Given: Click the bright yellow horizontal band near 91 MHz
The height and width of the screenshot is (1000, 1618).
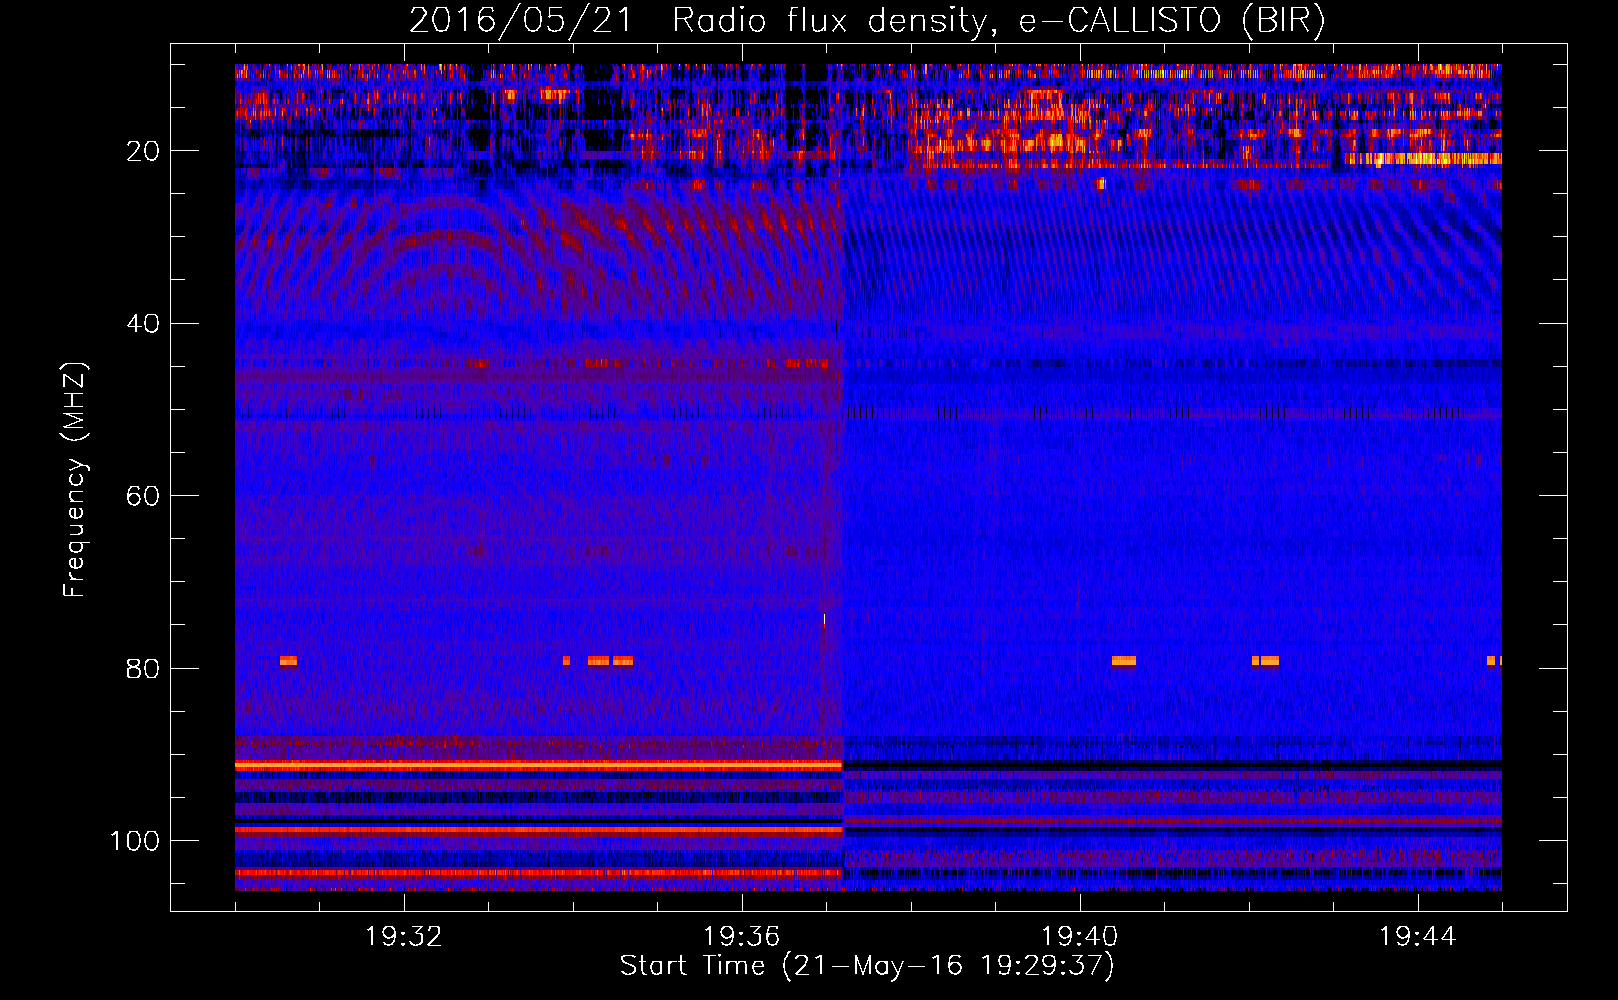Looking at the screenshot, I should [539, 765].
